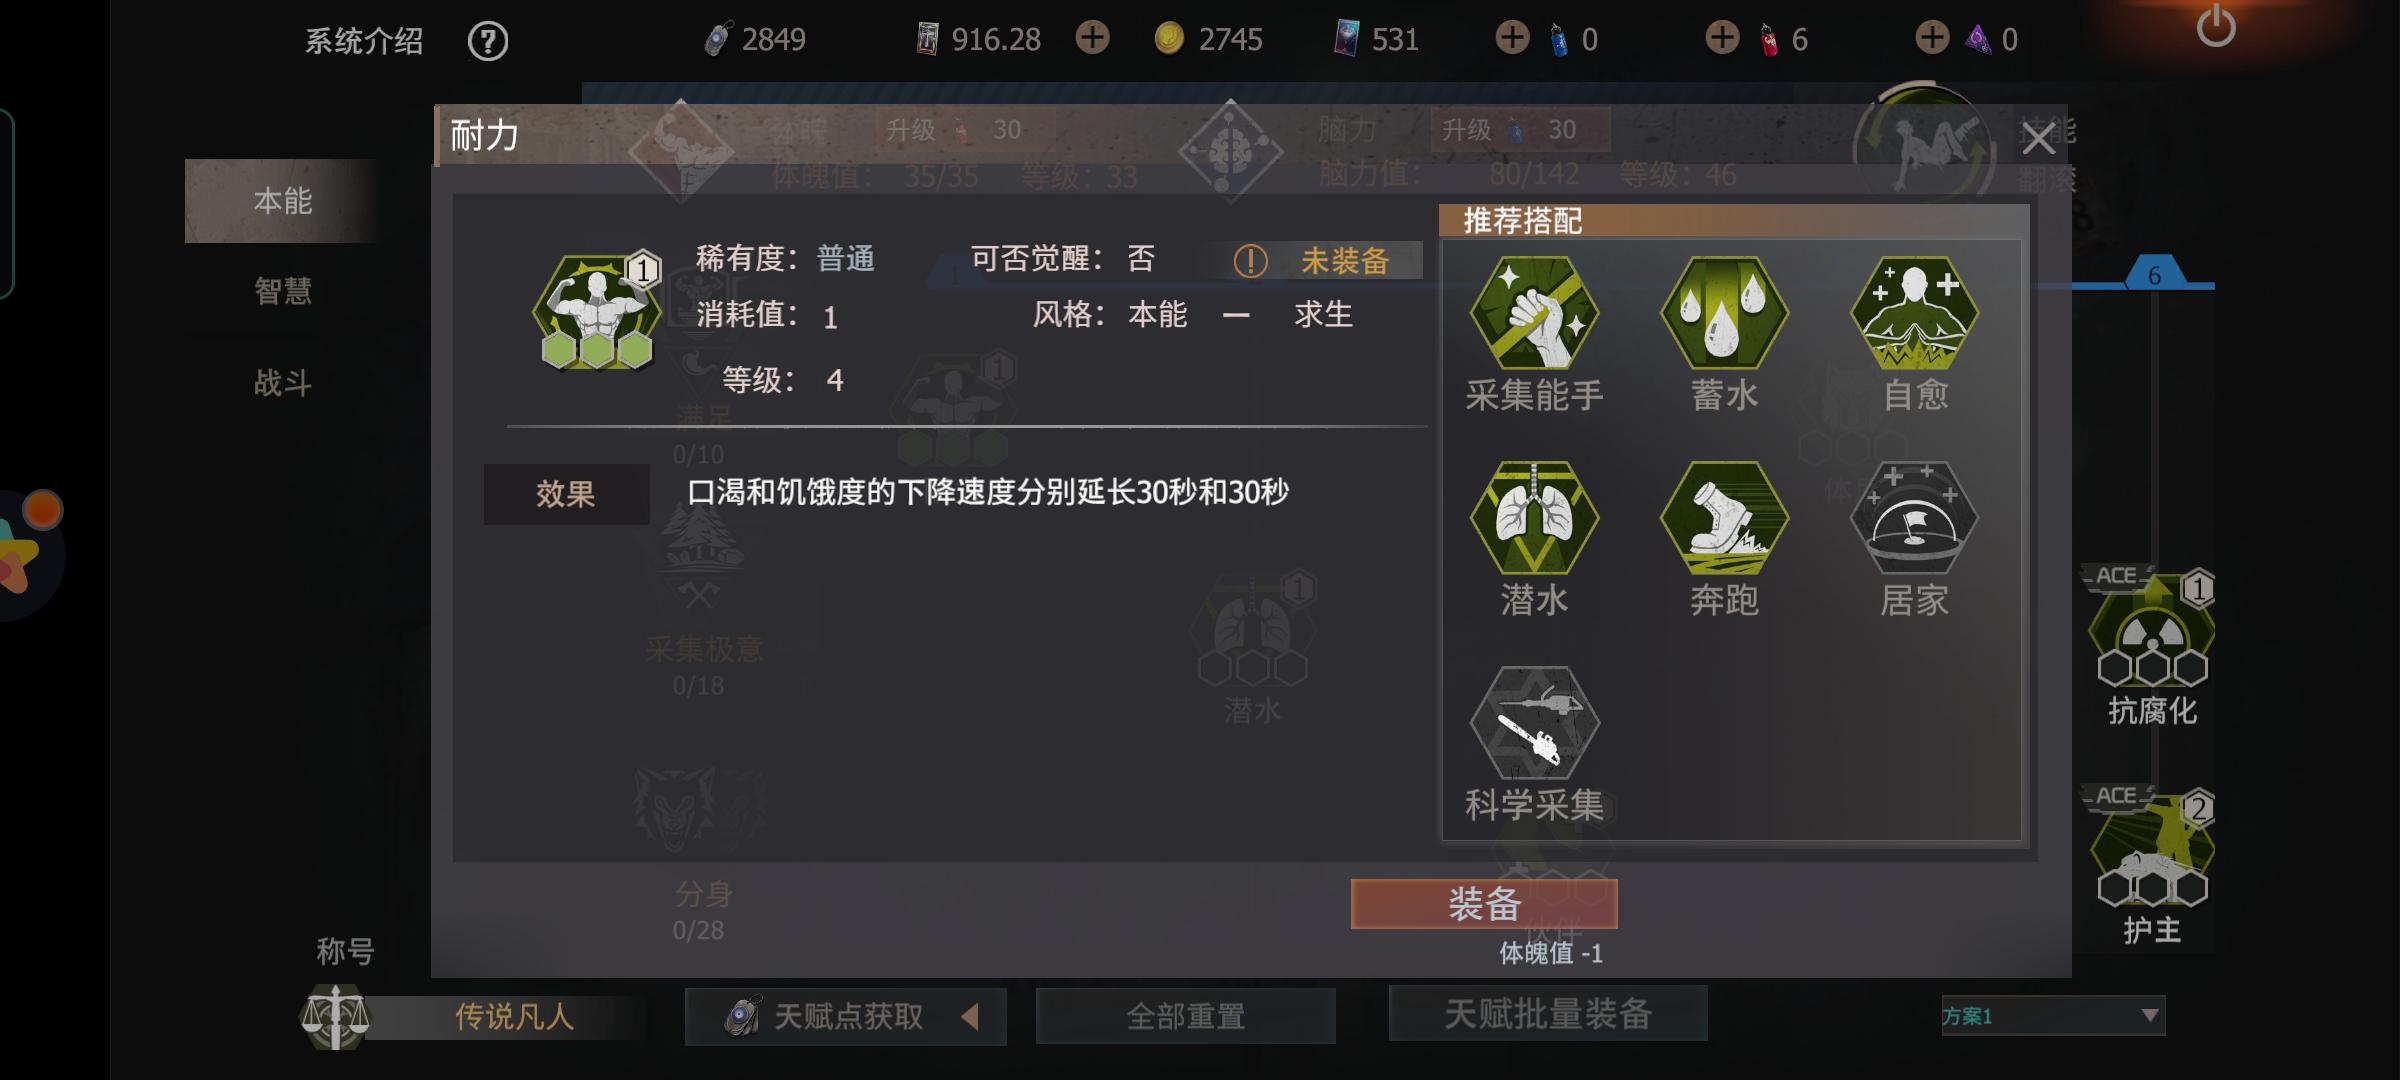Image resolution: width=2400 pixels, height=1080 pixels.
Task: Switch to the 智慧 tab
Action: click(283, 291)
